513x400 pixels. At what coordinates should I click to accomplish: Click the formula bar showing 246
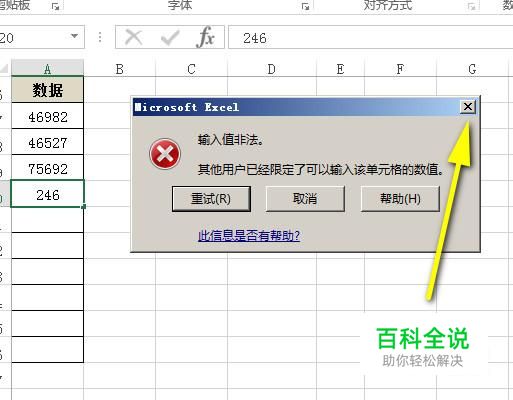370,37
